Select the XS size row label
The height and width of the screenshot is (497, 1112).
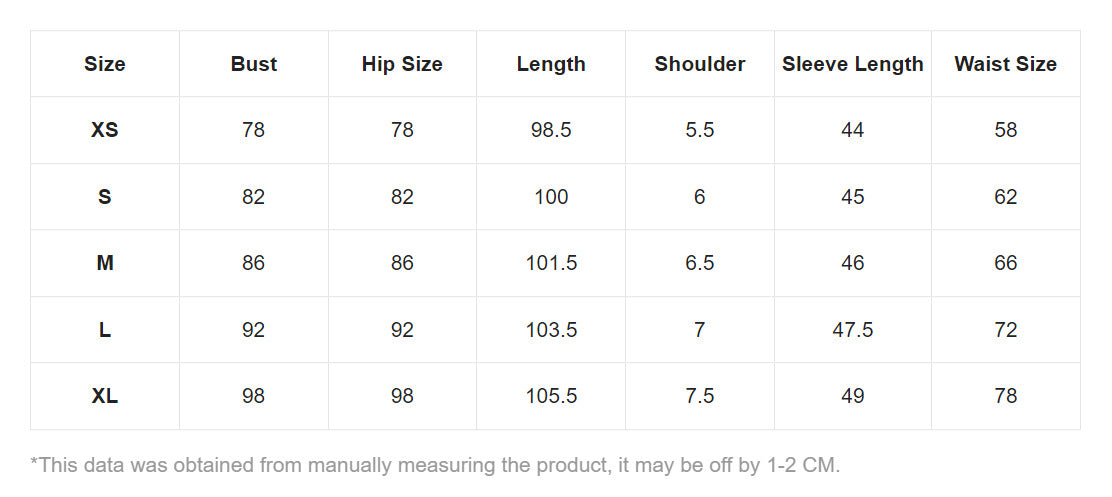[x=105, y=130]
